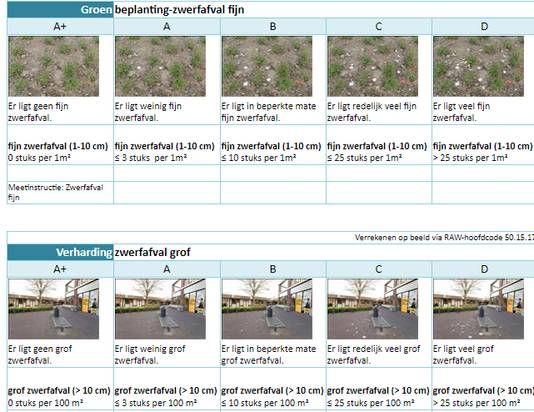Click the '≤ 25 stuks per 1m²' norm cell
The width and height of the screenshot is (534, 412).
(x=379, y=145)
